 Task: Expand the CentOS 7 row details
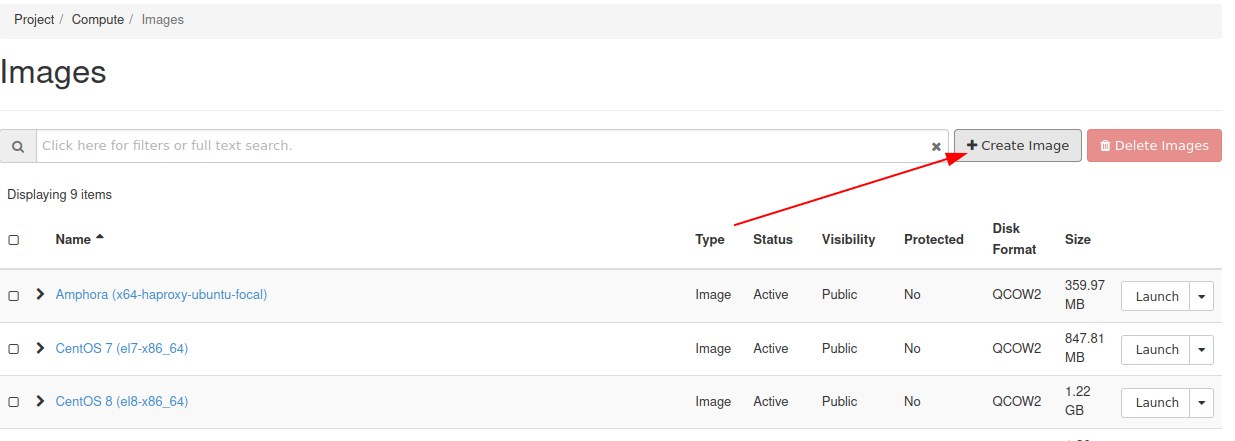click(41, 348)
